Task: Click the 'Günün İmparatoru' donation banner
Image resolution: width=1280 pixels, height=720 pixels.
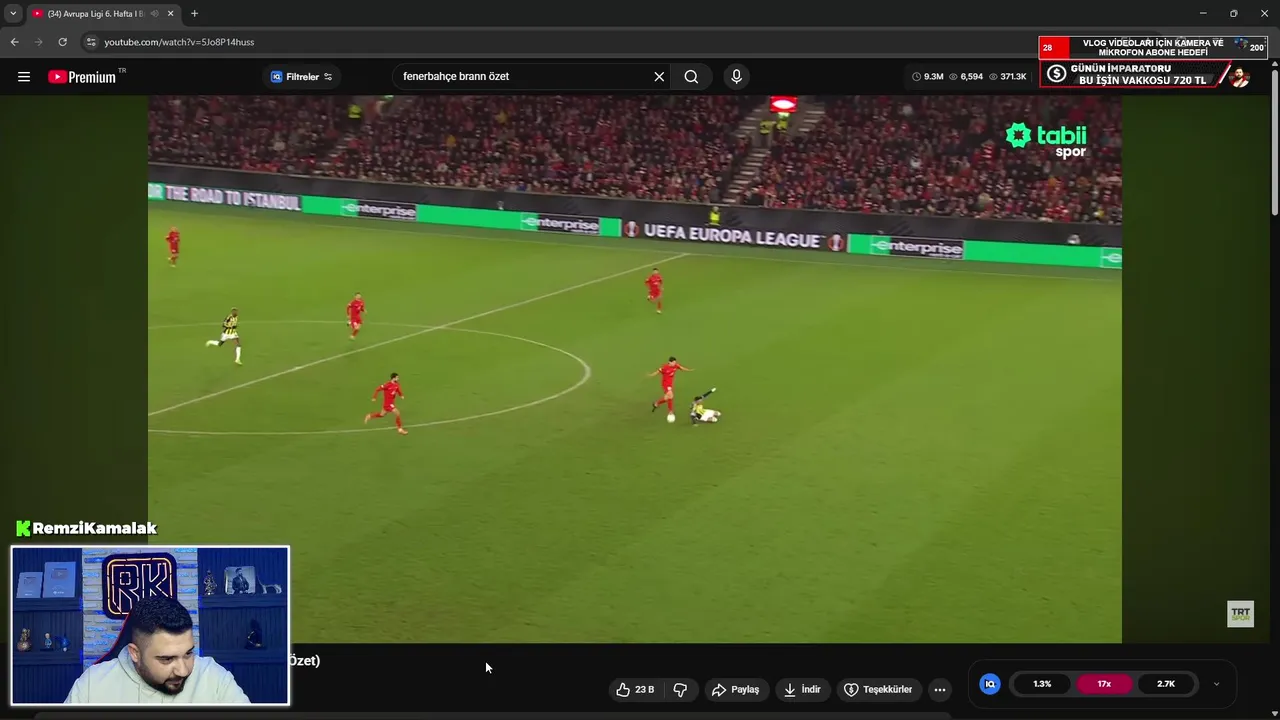Action: 1146,75
